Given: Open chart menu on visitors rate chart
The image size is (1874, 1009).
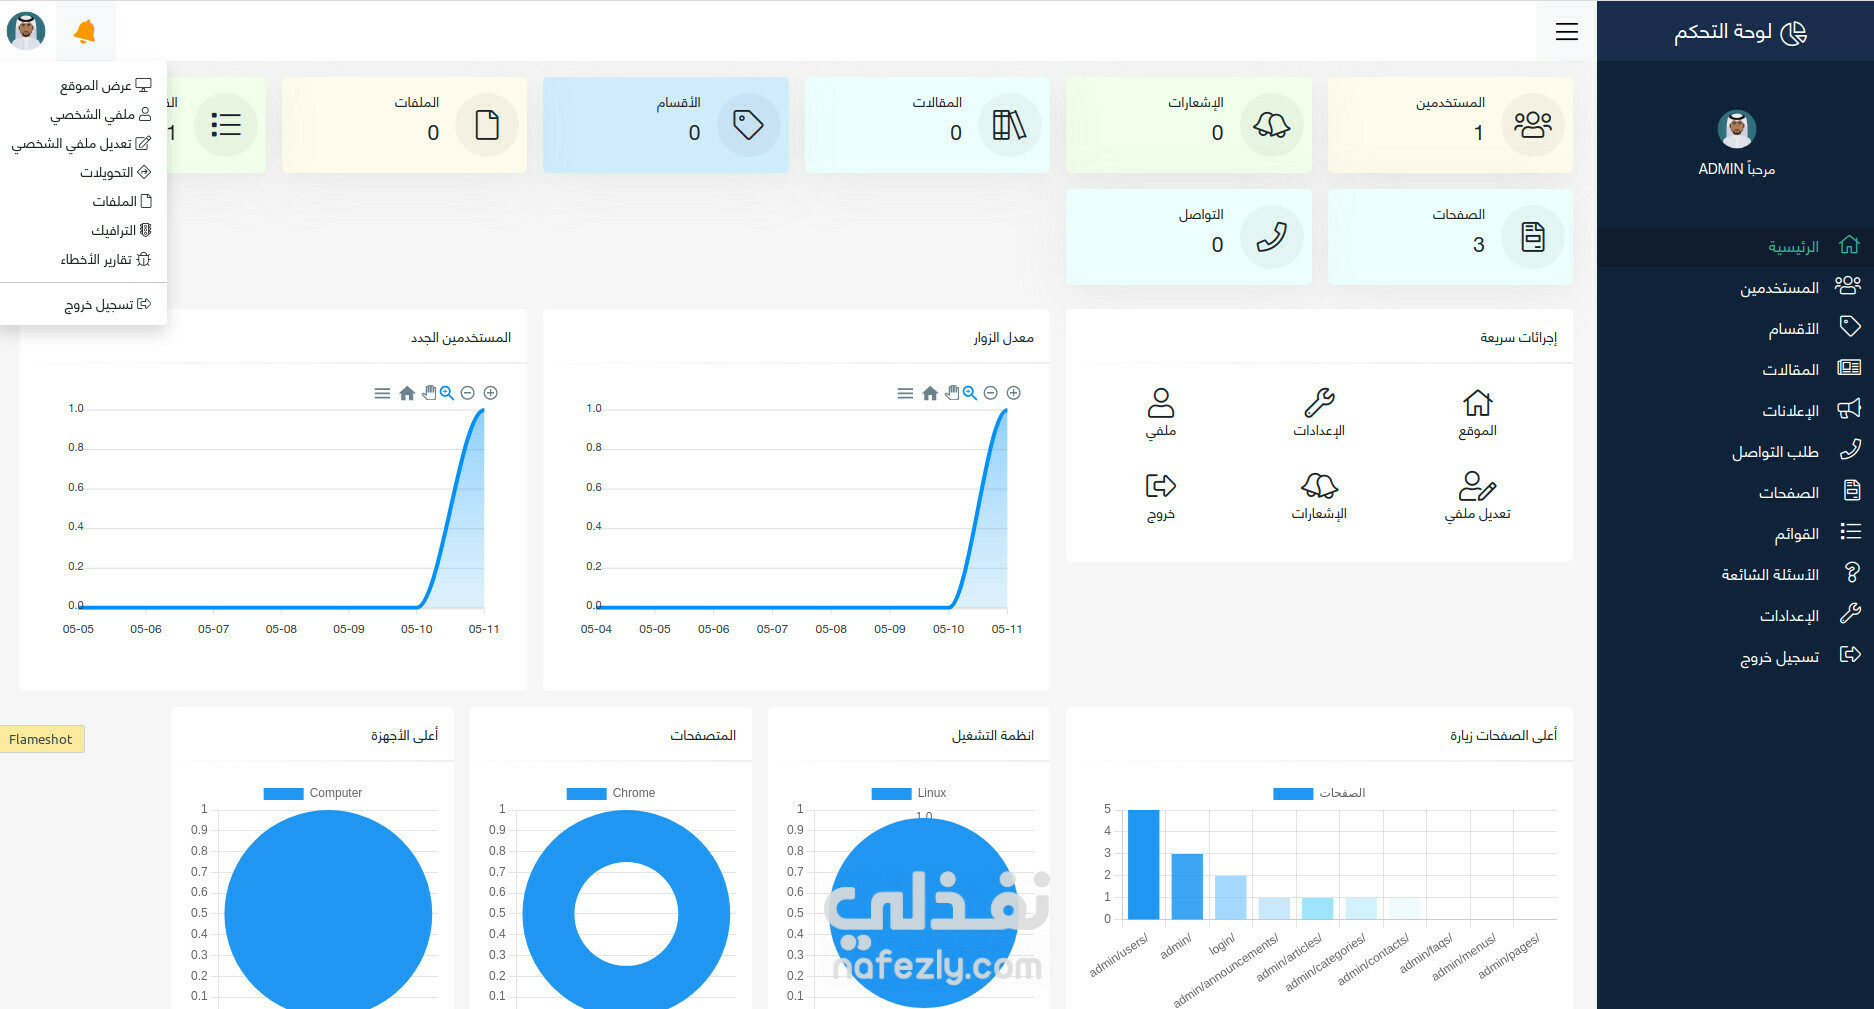Looking at the screenshot, I should (x=905, y=393).
